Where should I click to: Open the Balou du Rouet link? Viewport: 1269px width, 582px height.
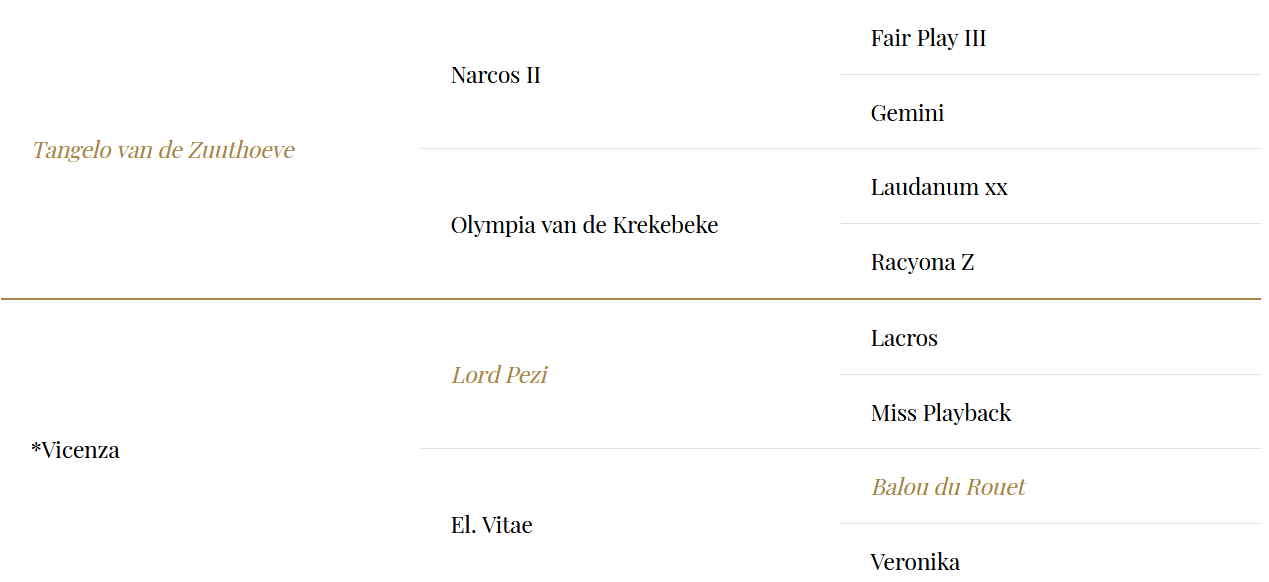pos(948,487)
